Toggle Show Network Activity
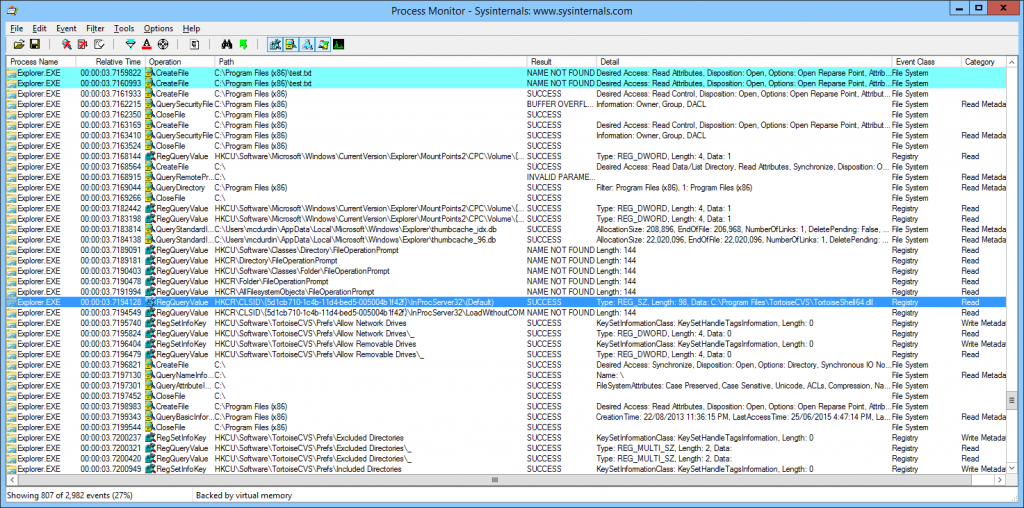Viewport: 1024px width, 508px height. tap(307, 44)
